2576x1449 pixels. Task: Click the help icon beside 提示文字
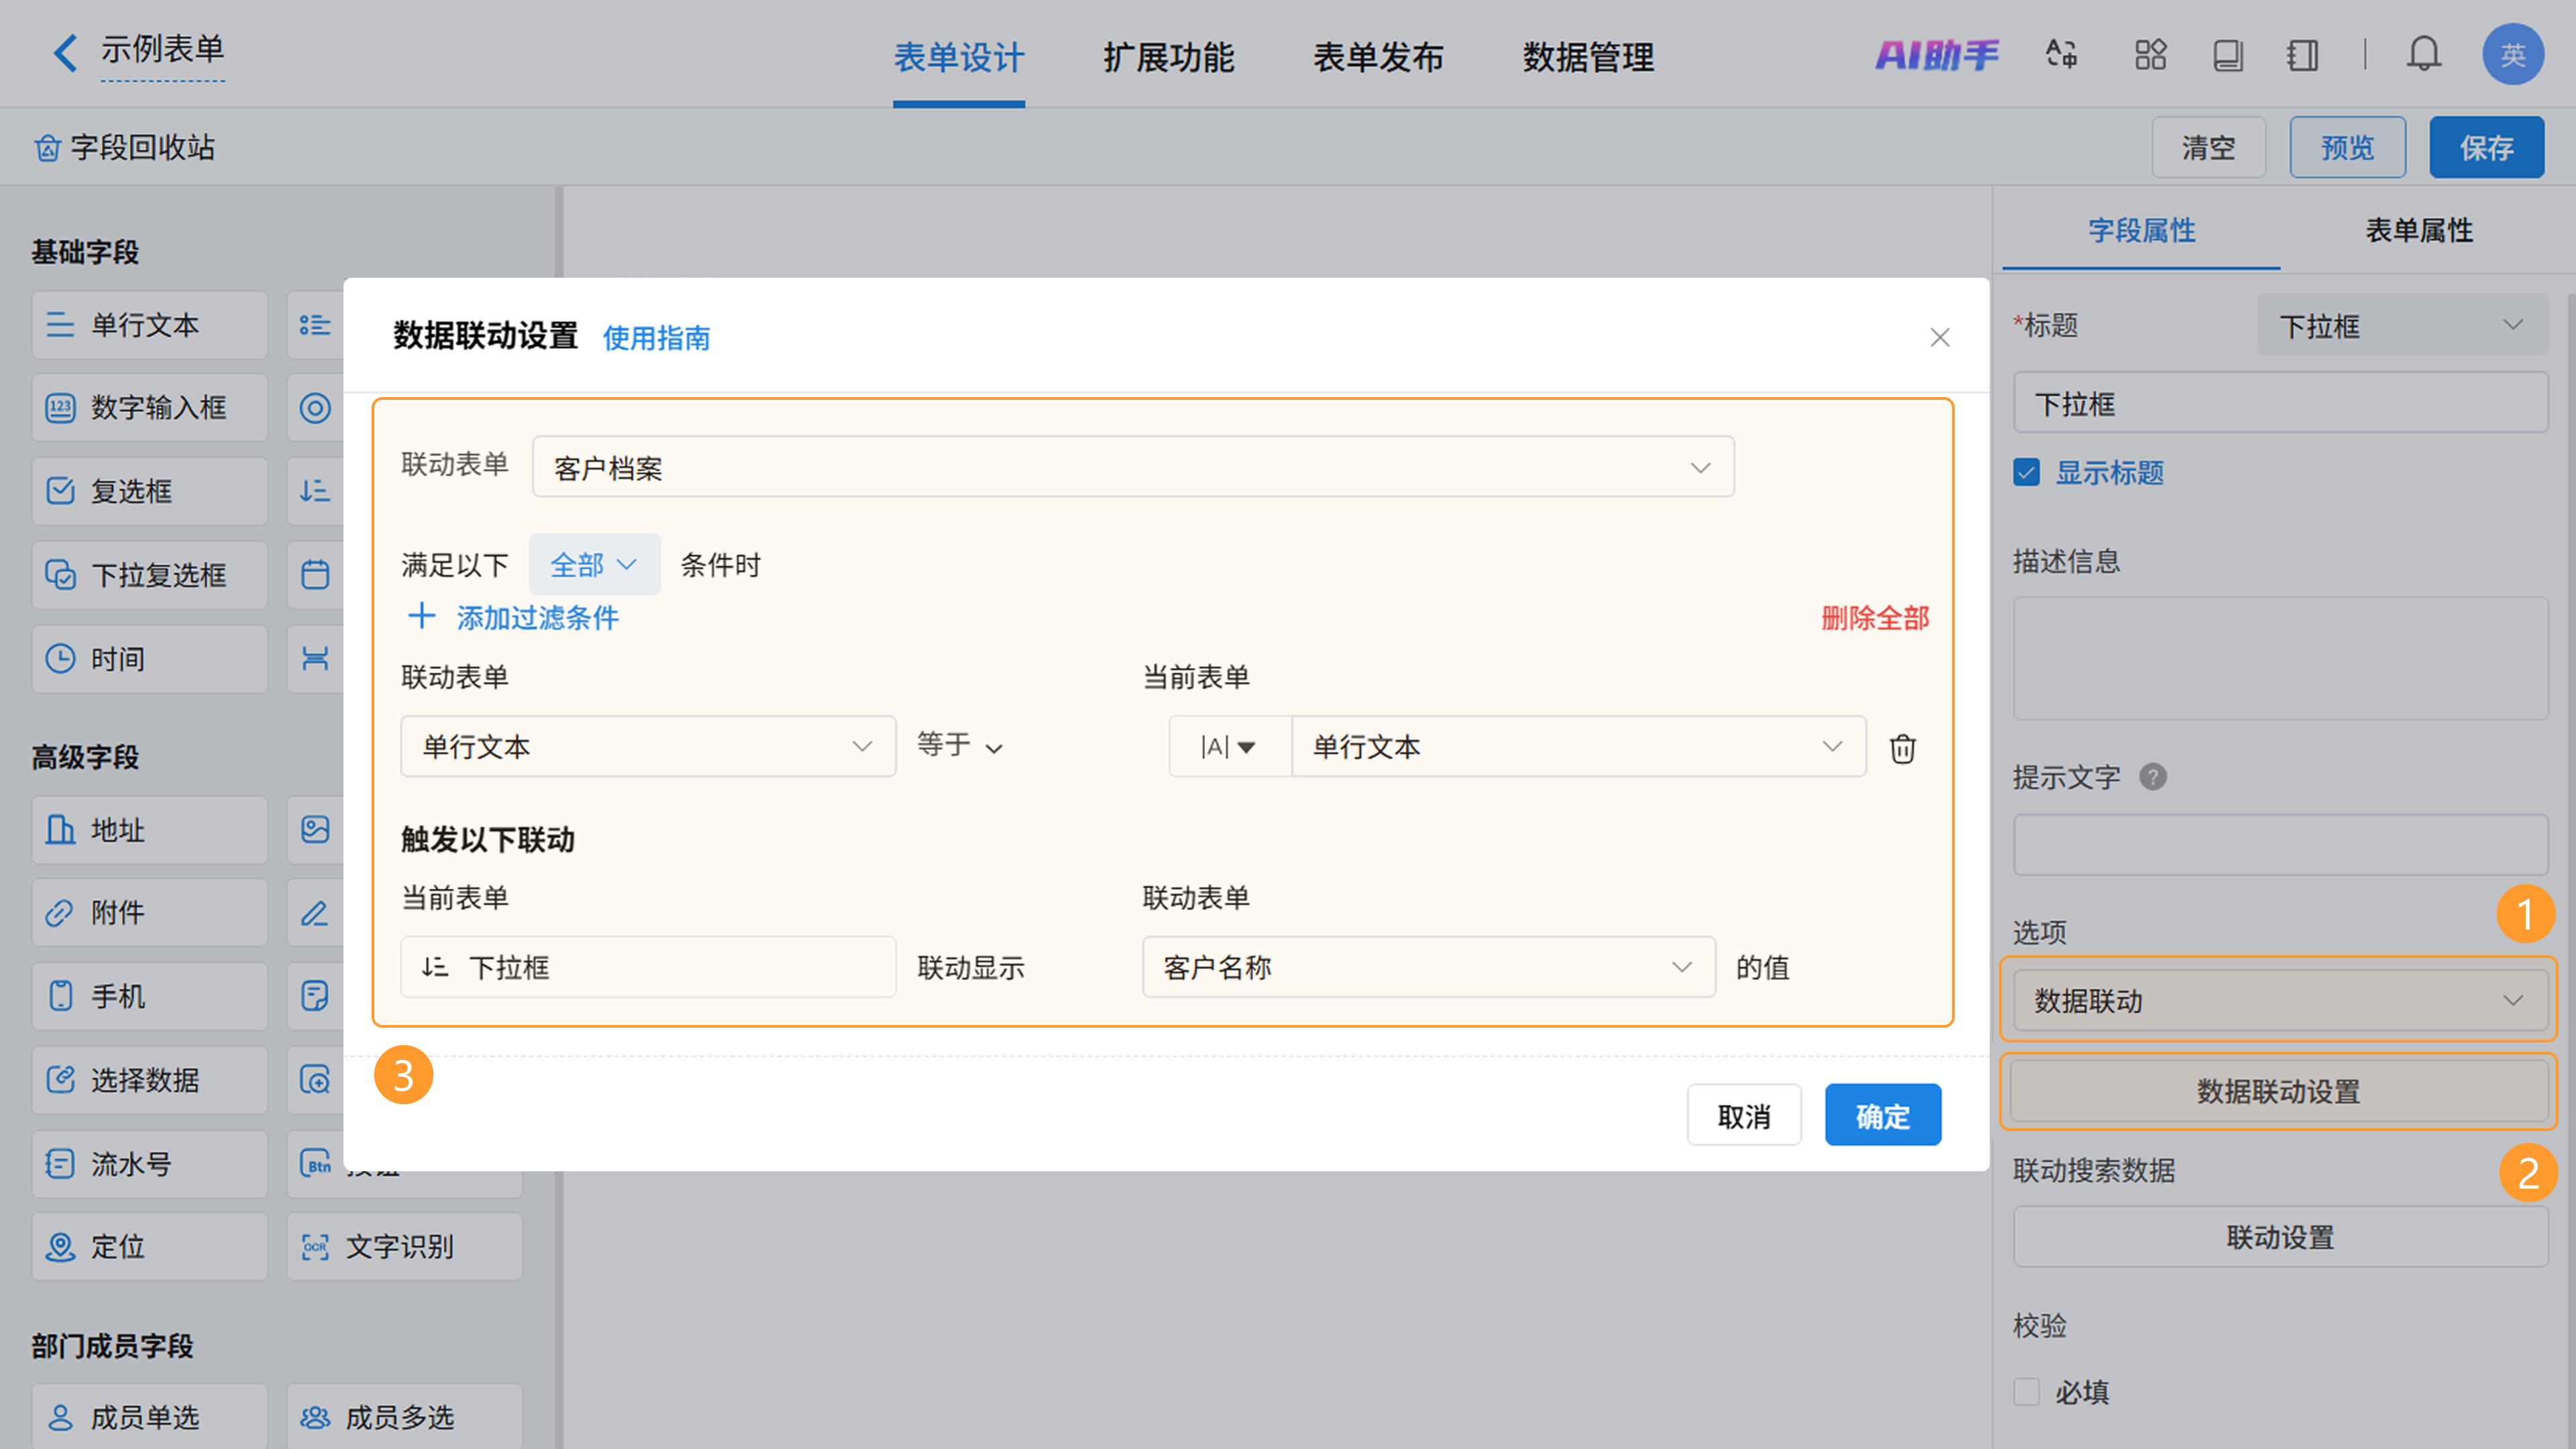pos(2153,777)
